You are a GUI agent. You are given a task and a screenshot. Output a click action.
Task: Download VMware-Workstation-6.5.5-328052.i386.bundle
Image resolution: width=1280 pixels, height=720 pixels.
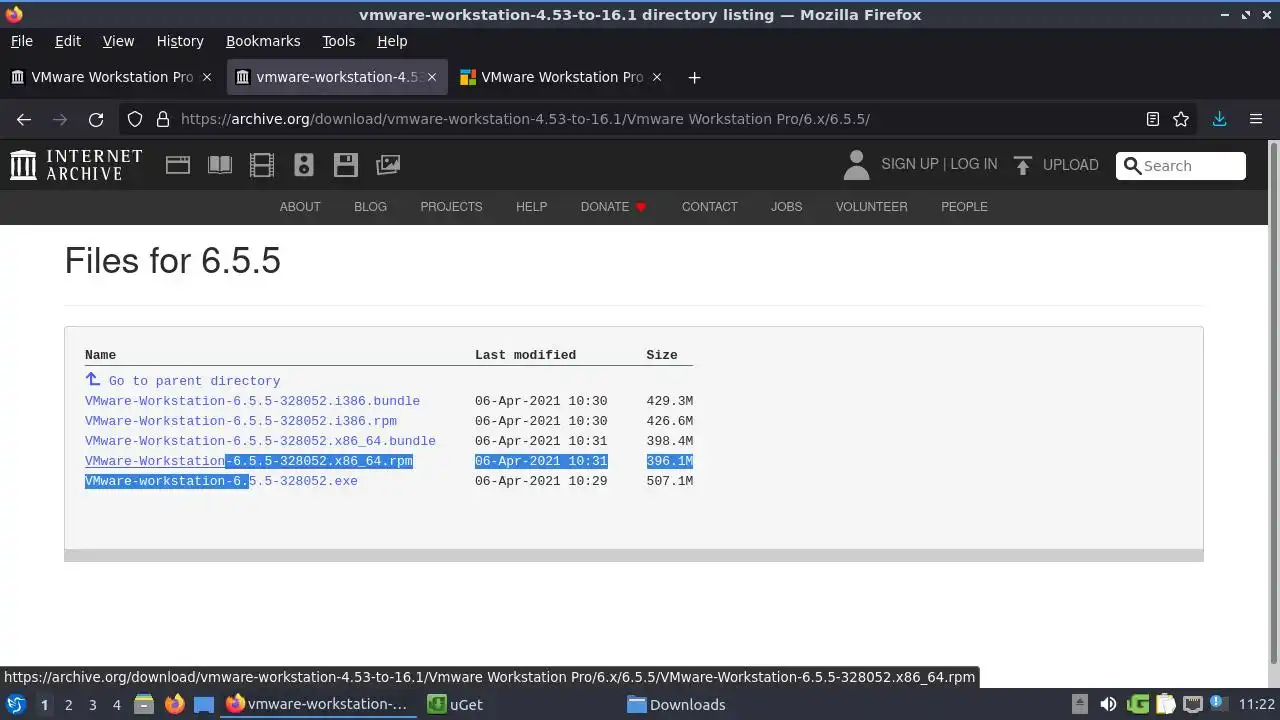(x=252, y=401)
